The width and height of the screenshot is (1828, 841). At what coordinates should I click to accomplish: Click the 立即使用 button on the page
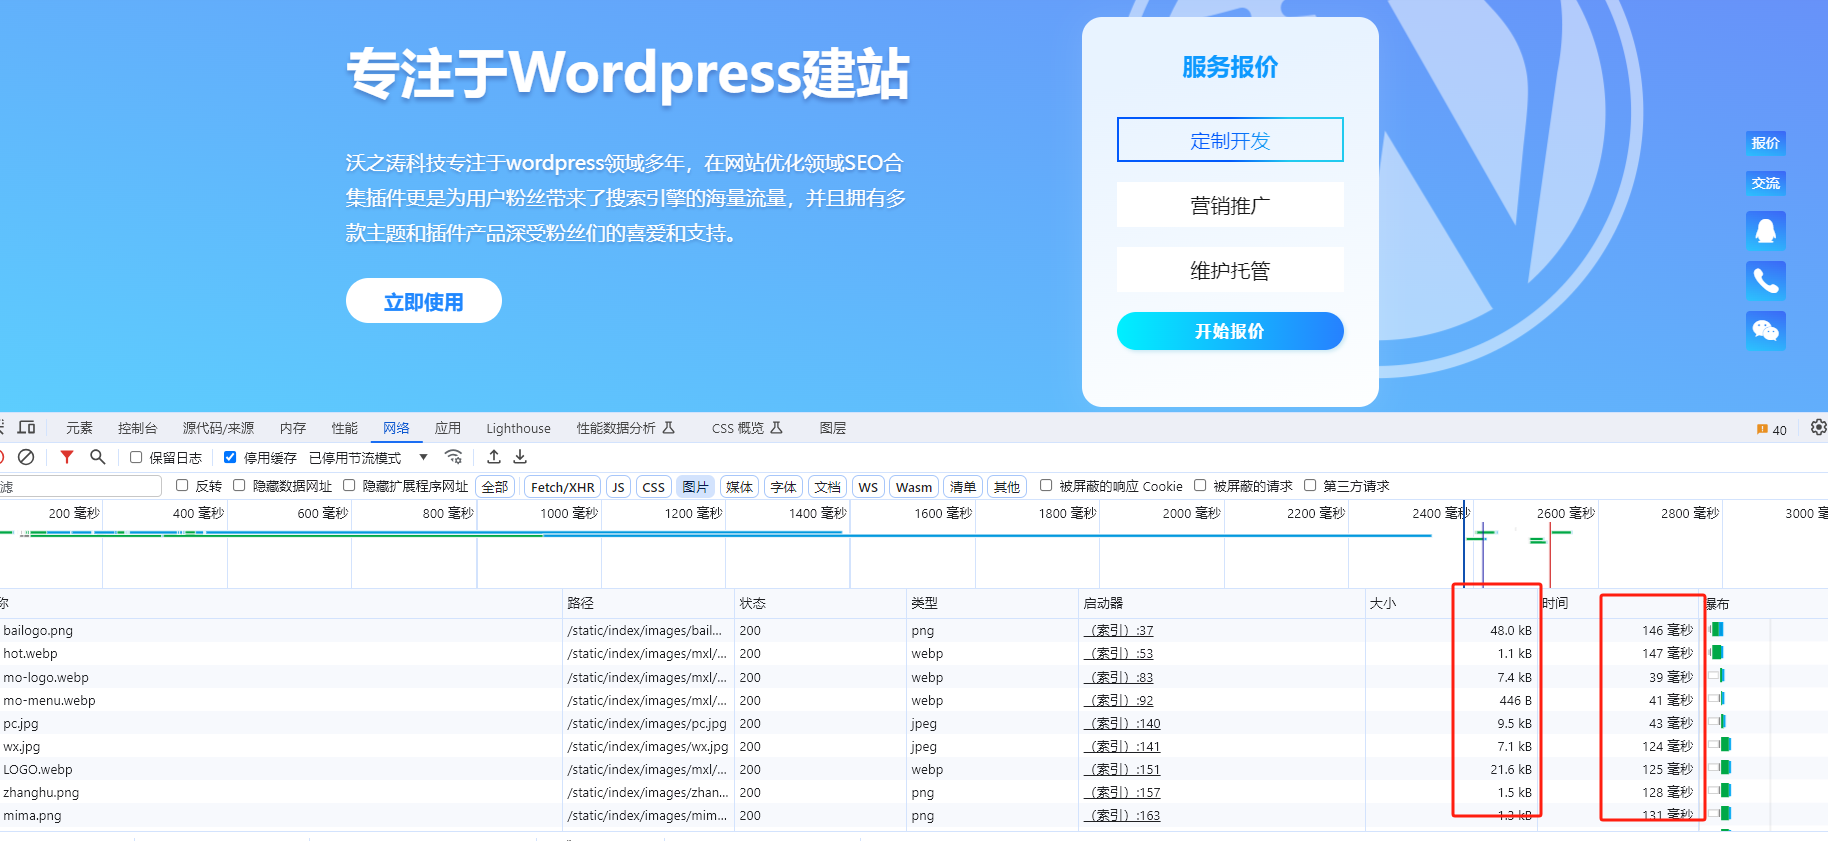point(424,301)
